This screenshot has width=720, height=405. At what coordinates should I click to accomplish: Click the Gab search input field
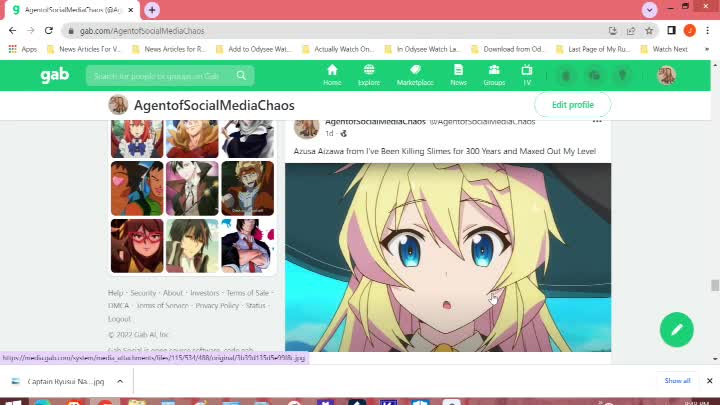[162, 76]
